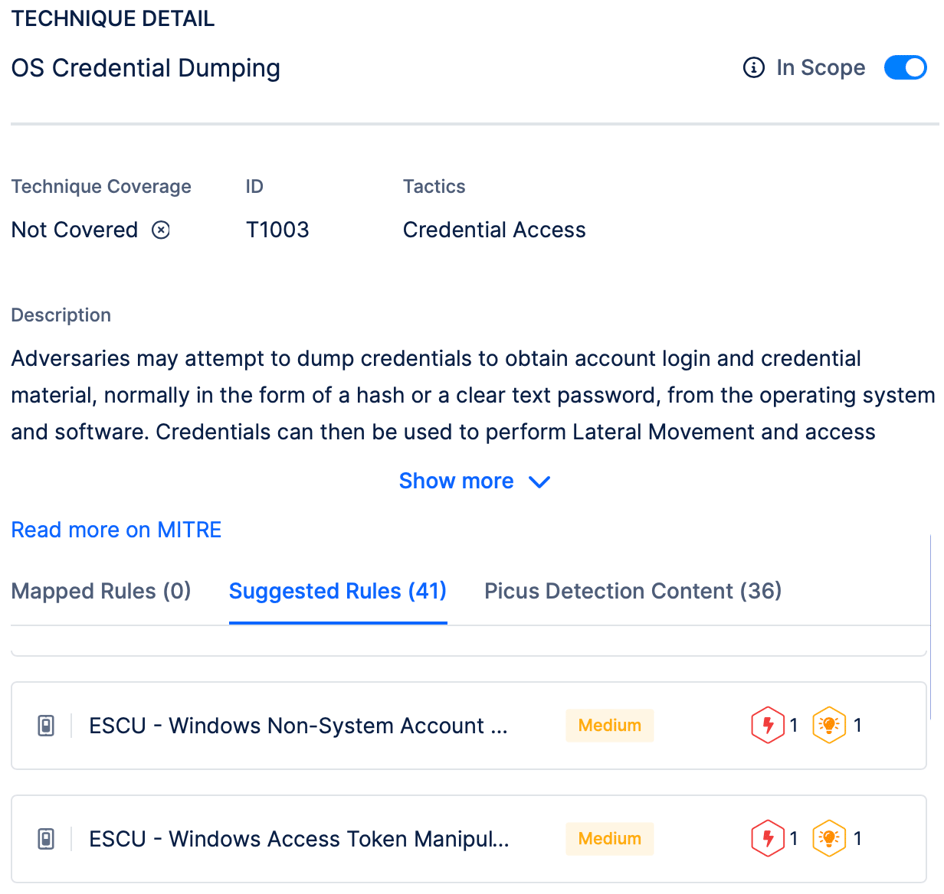944x894 pixels.
Task: Click the orange lightbulb hexagon on the second rule
Action: 830,838
